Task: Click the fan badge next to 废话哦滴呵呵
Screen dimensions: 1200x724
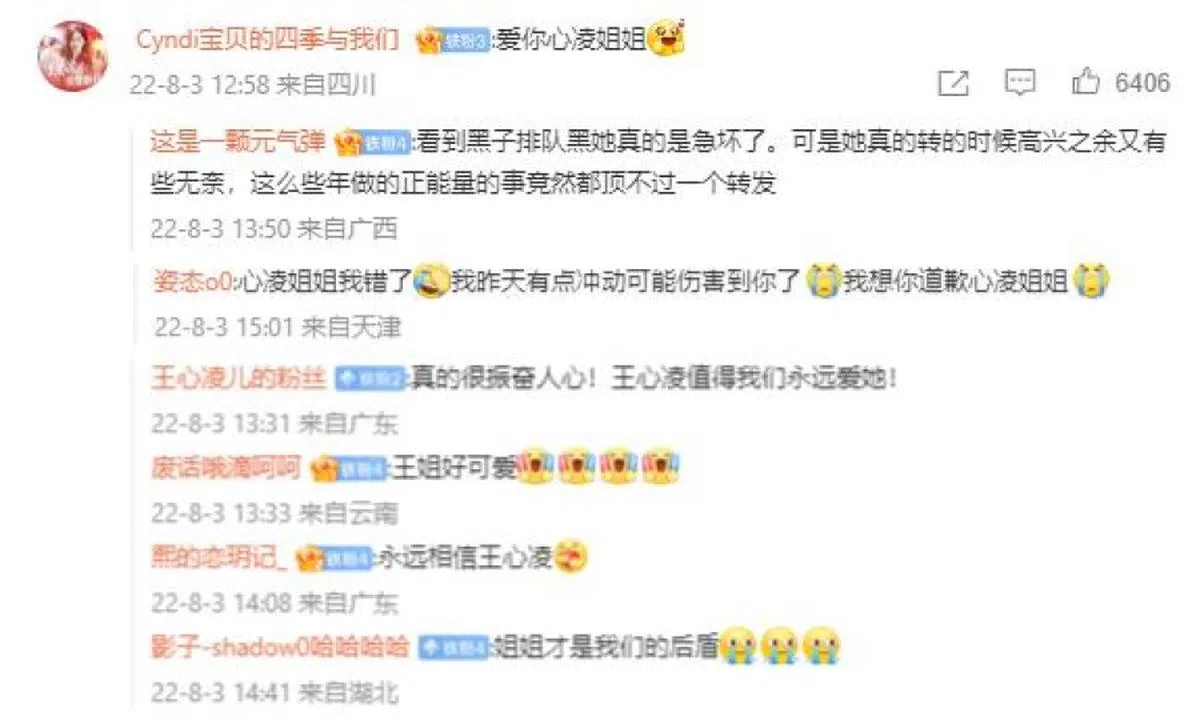Action: pyautogui.click(x=348, y=467)
